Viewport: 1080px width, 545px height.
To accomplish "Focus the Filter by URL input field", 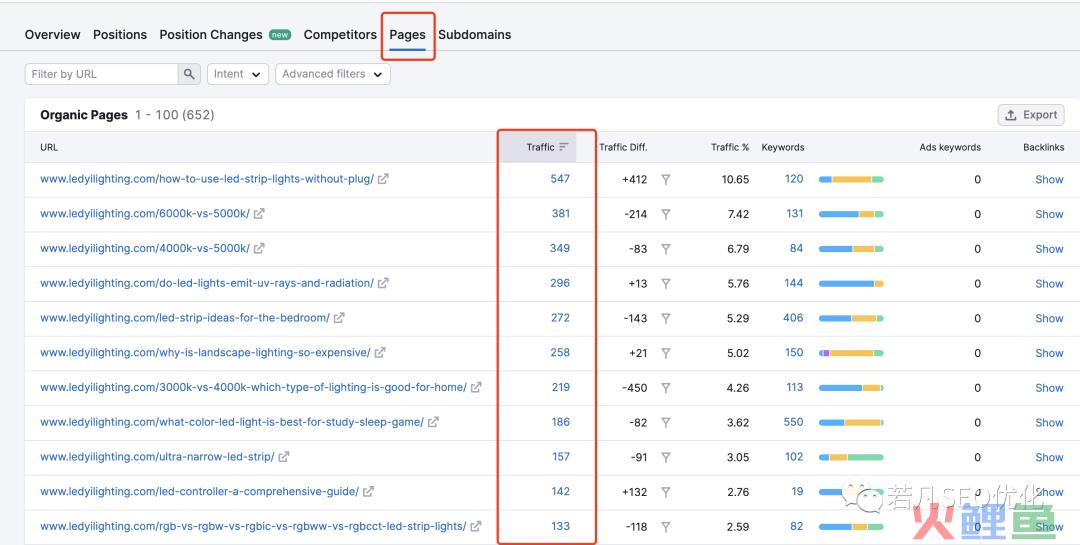I will [x=102, y=74].
